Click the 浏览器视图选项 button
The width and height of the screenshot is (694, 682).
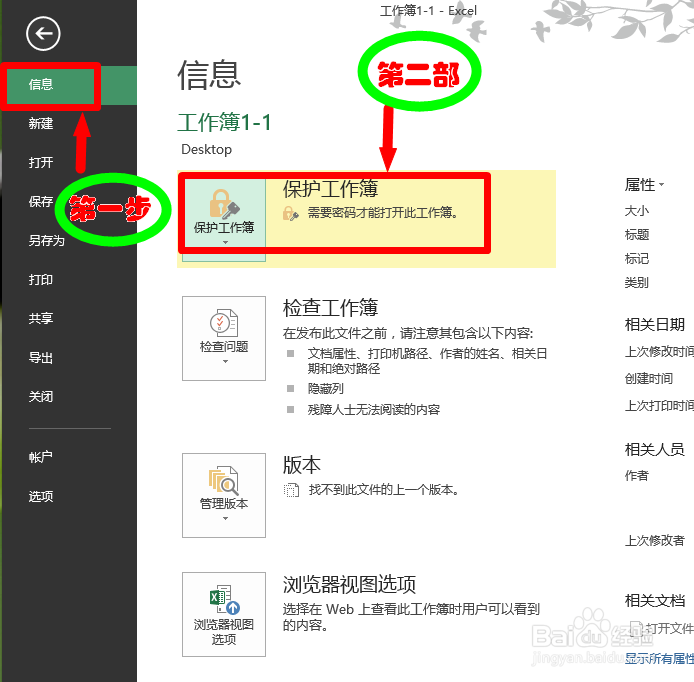point(224,614)
